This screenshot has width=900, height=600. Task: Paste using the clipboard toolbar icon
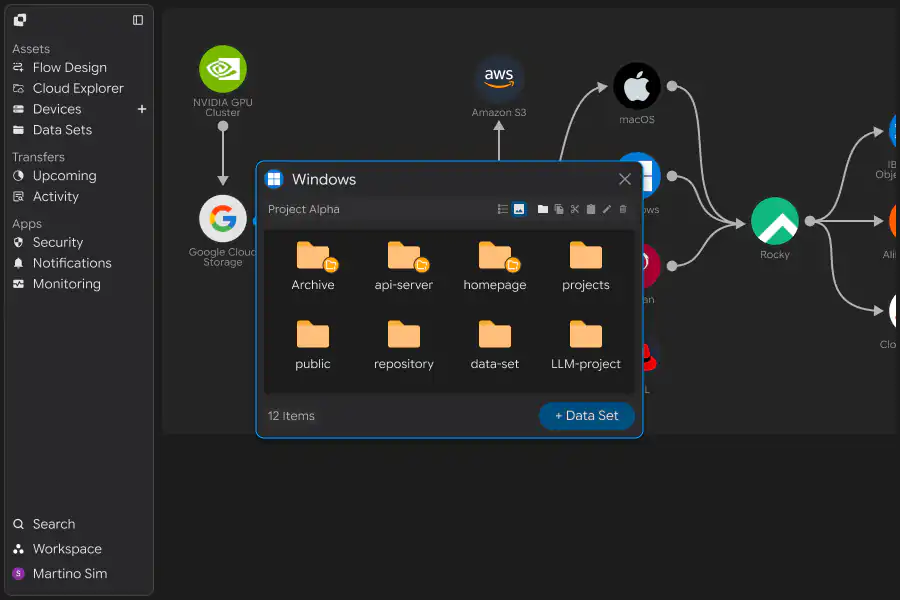click(591, 209)
